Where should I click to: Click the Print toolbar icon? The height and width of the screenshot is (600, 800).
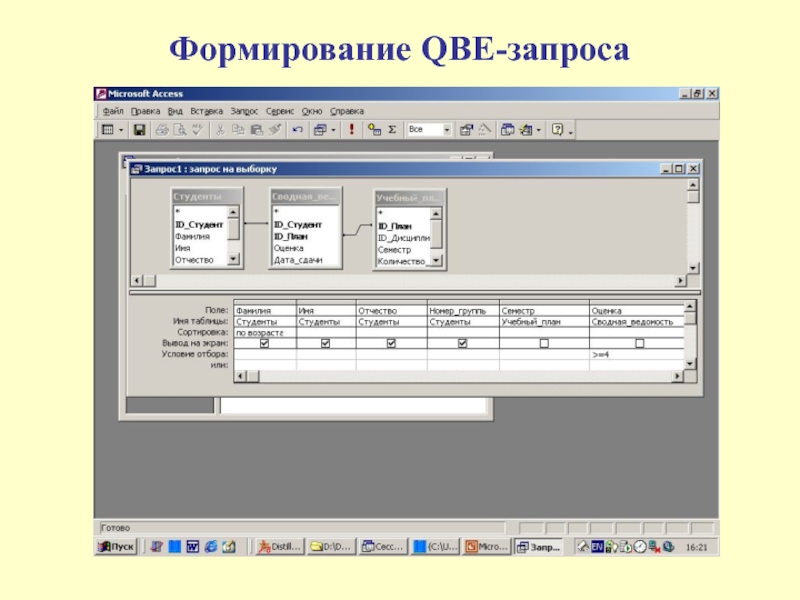pyautogui.click(x=162, y=130)
